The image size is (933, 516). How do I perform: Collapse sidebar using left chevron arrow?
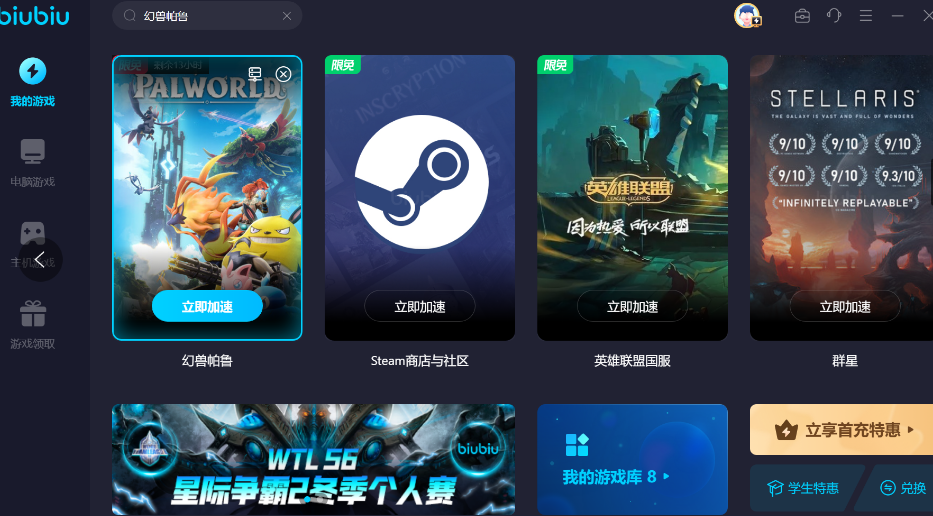click(40, 259)
